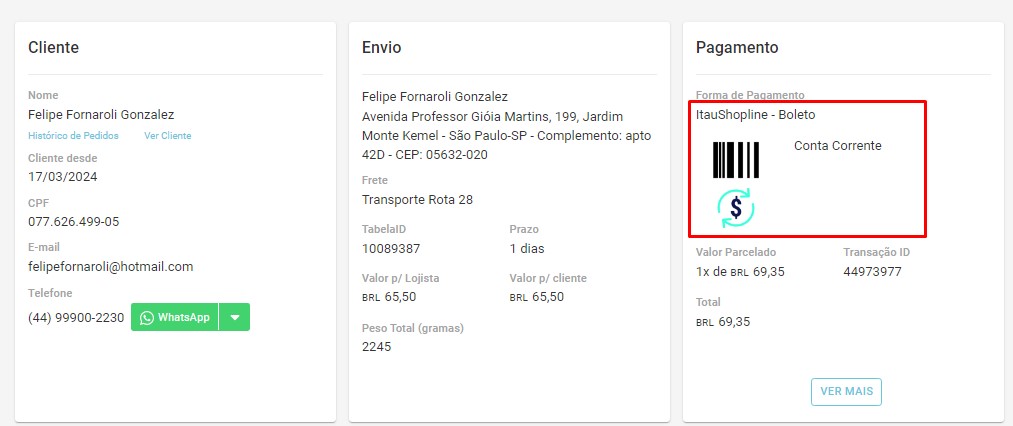Click the Pagamento card heading
Image resolution: width=1013 pixels, height=426 pixels.
coord(737,47)
